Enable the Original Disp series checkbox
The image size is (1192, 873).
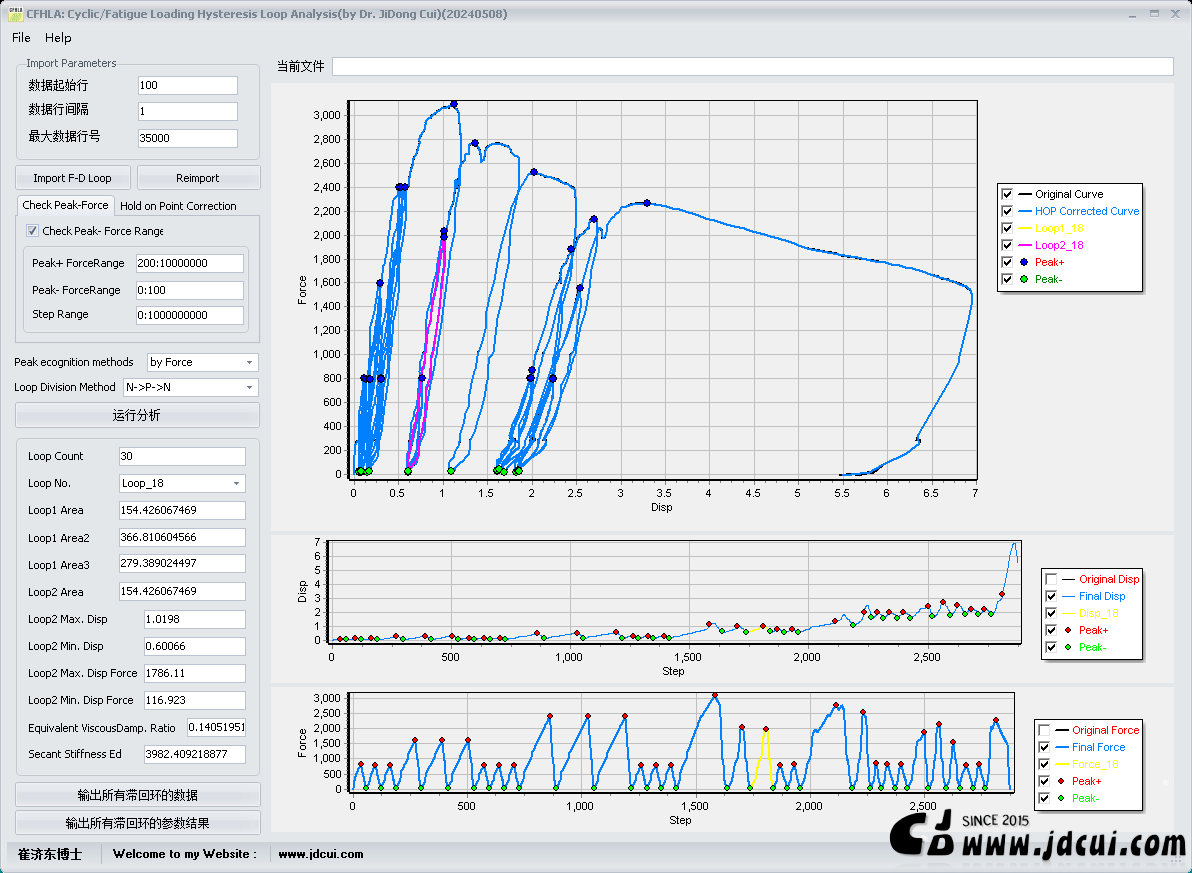tap(1051, 579)
